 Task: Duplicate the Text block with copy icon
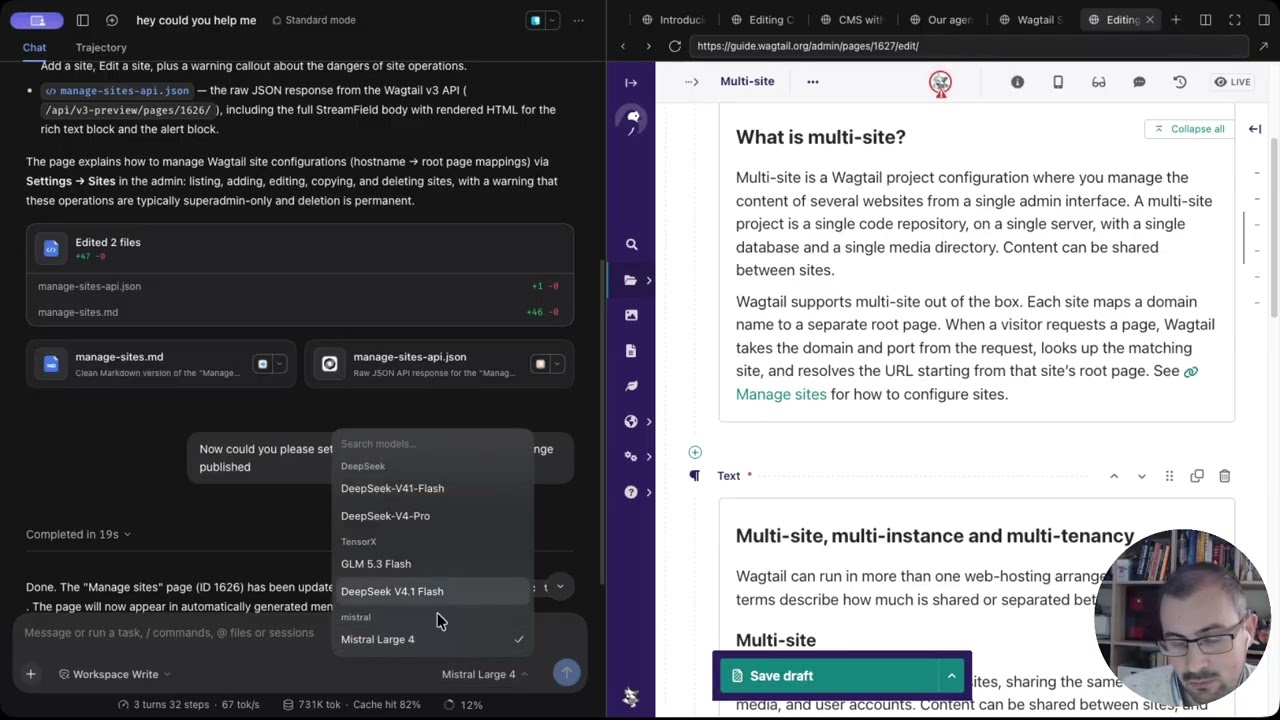point(1197,476)
